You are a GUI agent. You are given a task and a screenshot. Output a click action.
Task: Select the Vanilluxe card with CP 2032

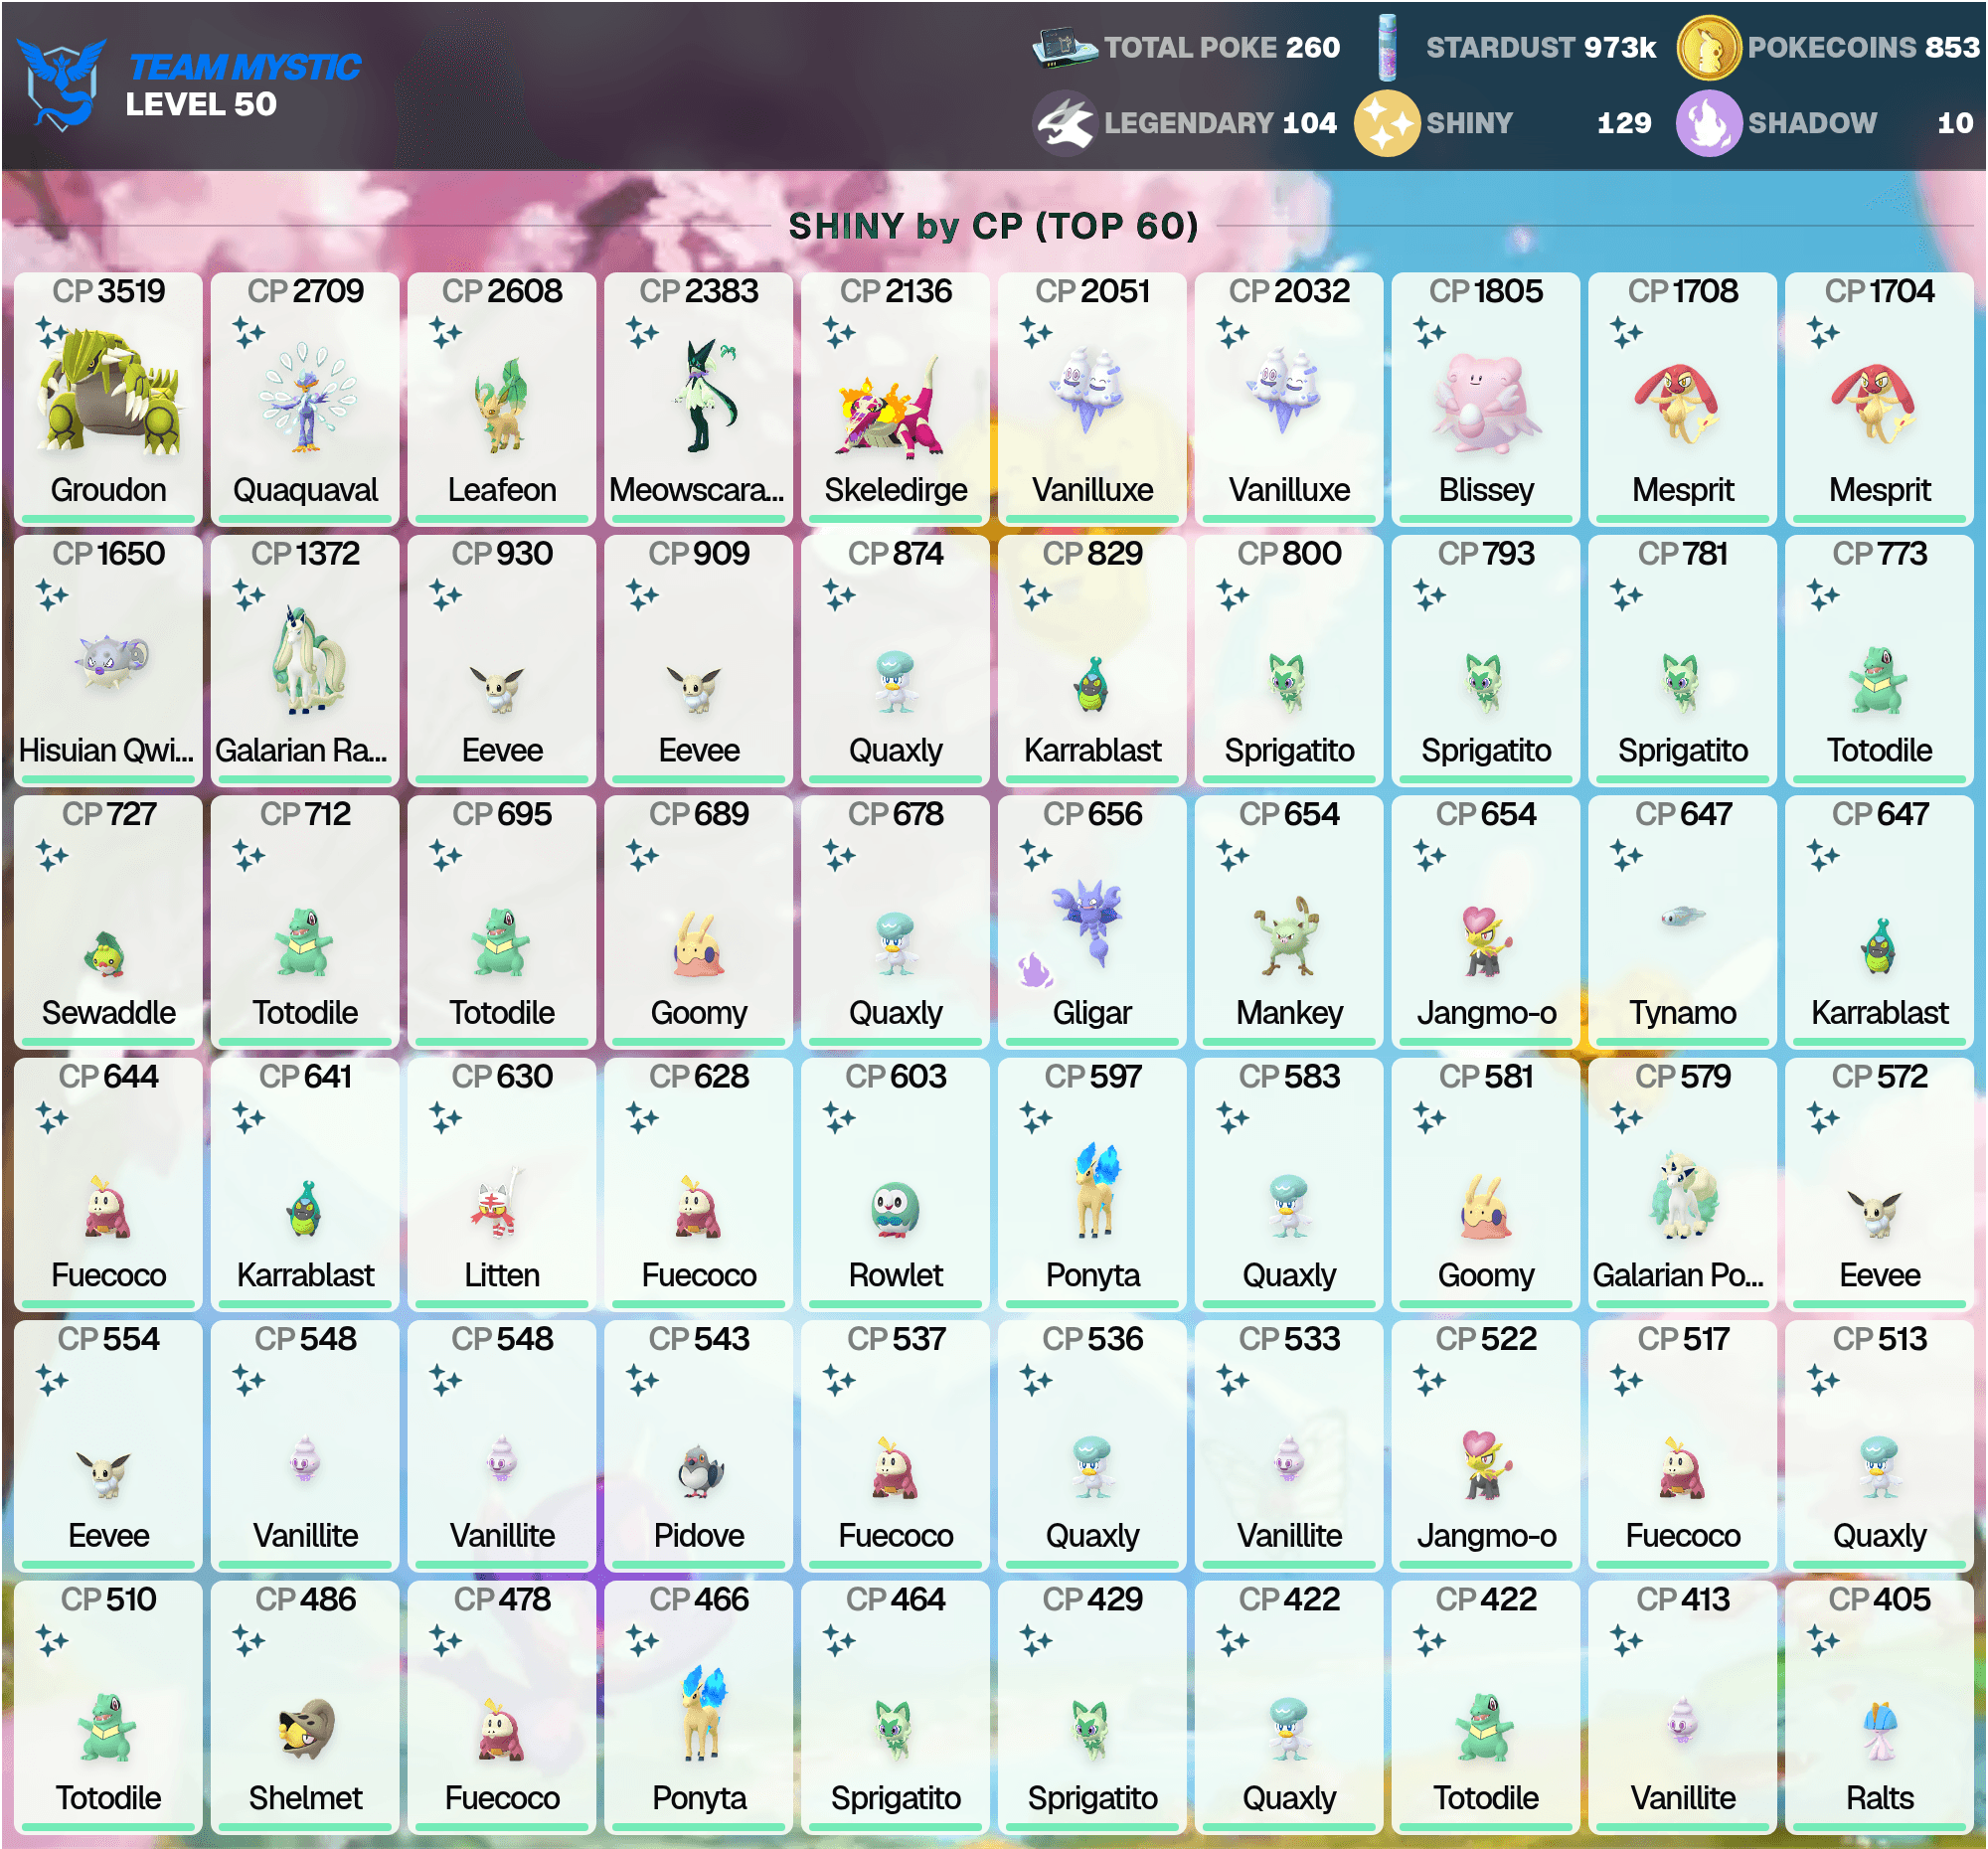[1290, 399]
